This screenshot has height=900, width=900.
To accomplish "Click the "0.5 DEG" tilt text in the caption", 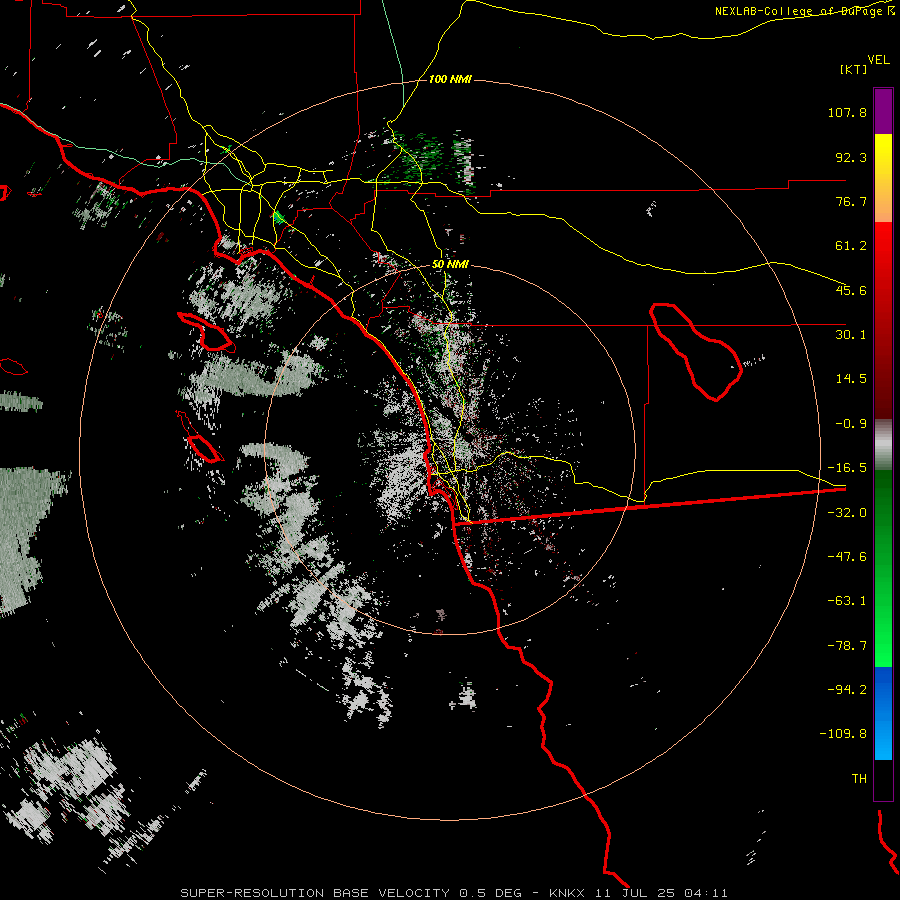I will 490,893.
